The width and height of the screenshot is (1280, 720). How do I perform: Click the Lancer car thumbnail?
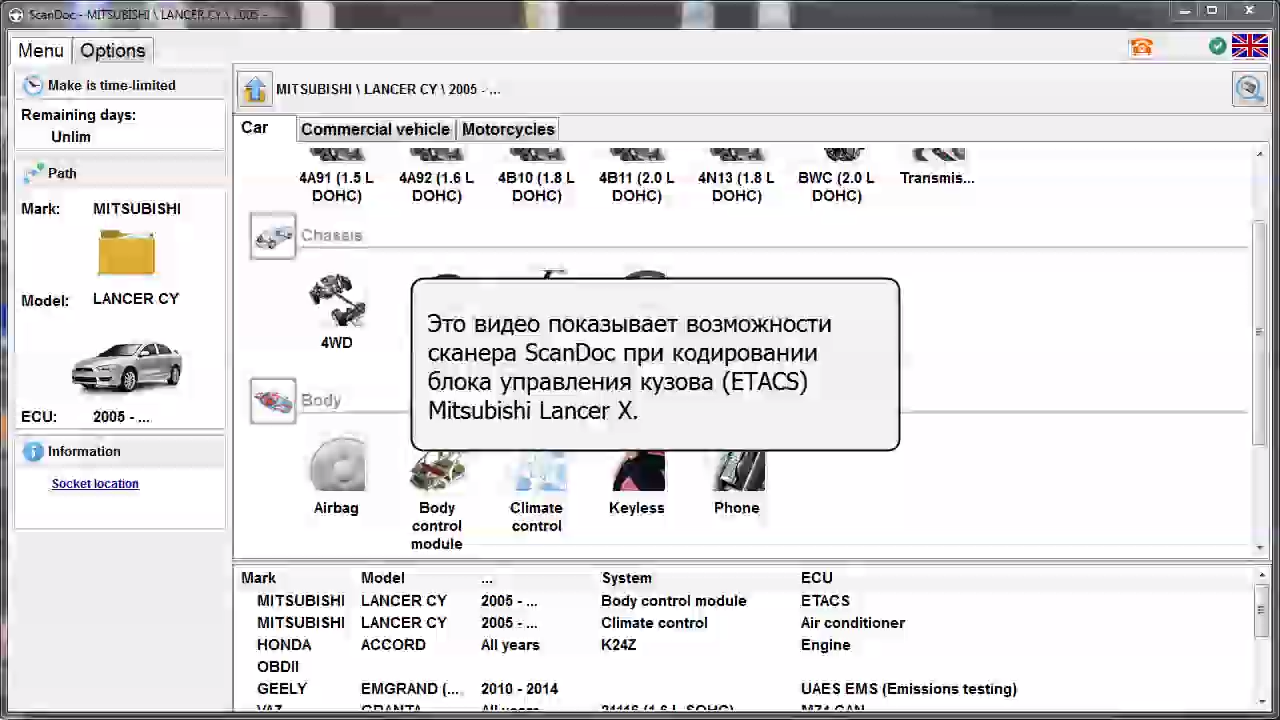pos(126,365)
